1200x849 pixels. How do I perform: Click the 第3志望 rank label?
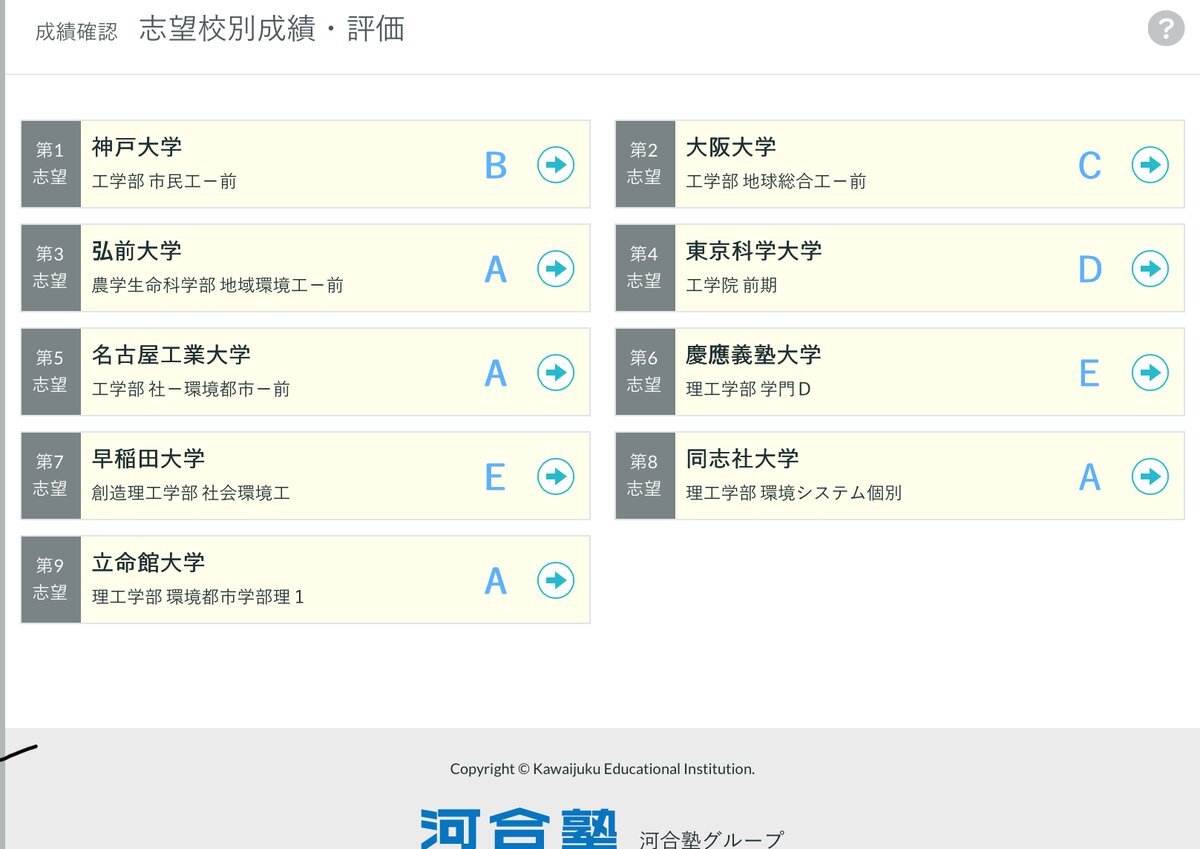click(x=50, y=268)
